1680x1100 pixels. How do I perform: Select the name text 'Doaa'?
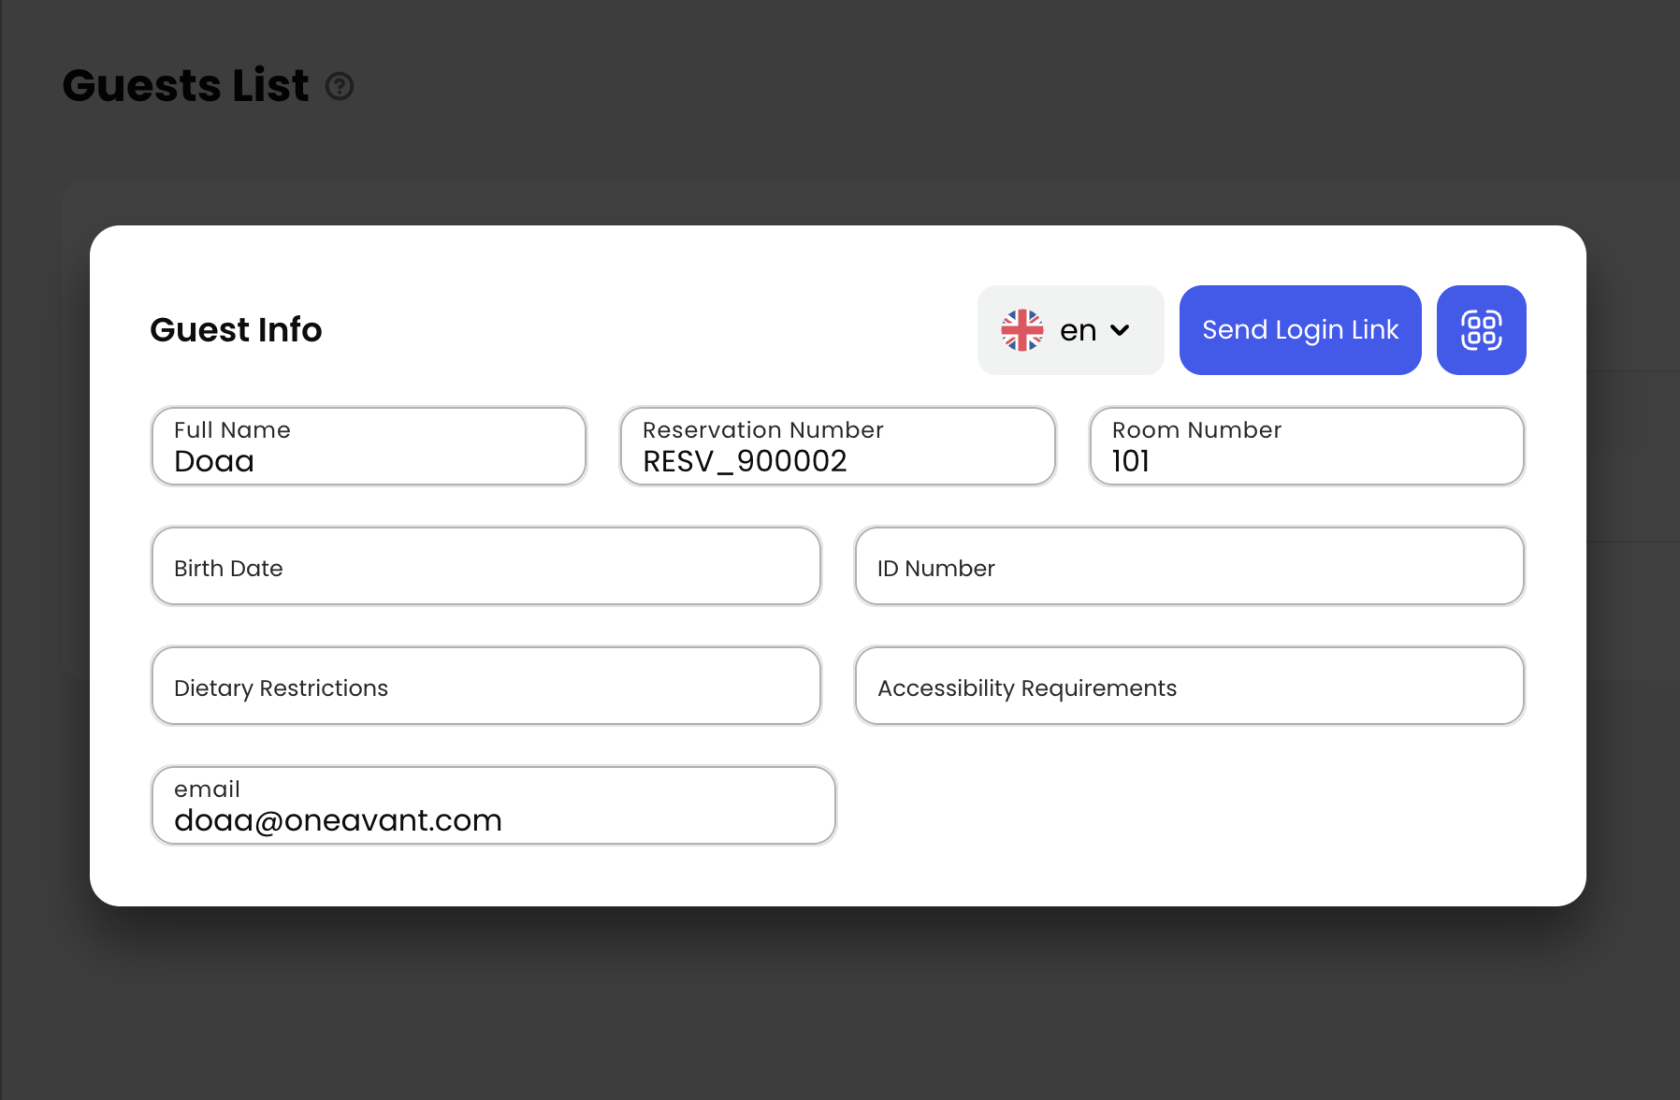(x=214, y=462)
